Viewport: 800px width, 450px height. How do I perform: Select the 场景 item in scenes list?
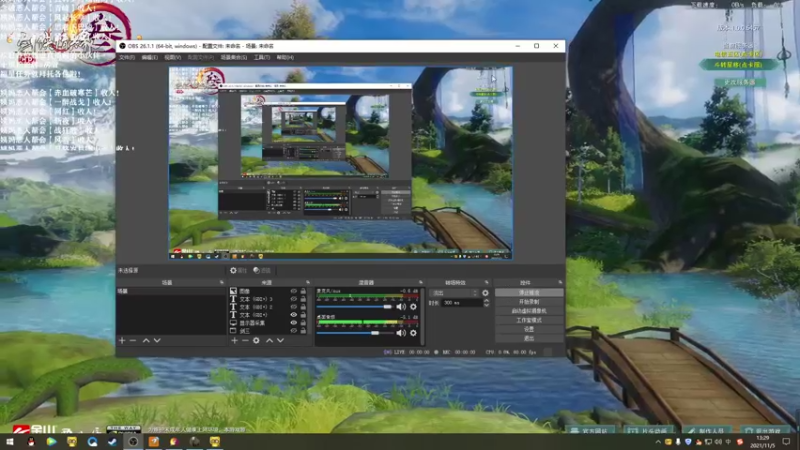tap(171, 291)
